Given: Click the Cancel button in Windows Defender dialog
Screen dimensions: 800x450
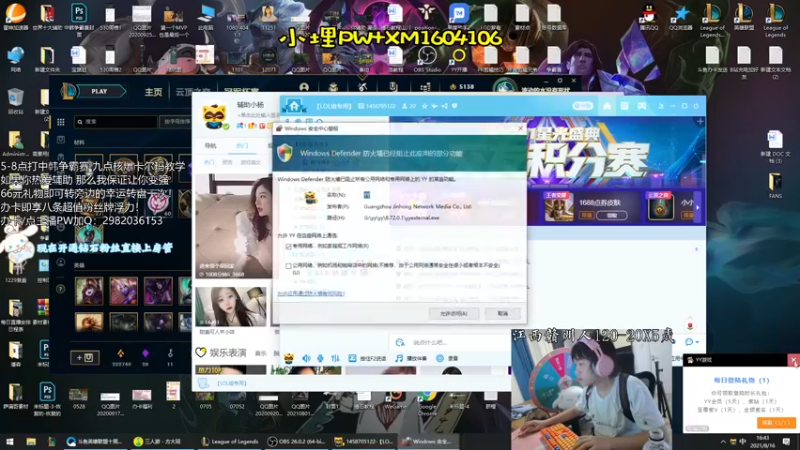Looking at the screenshot, I should 503,313.
